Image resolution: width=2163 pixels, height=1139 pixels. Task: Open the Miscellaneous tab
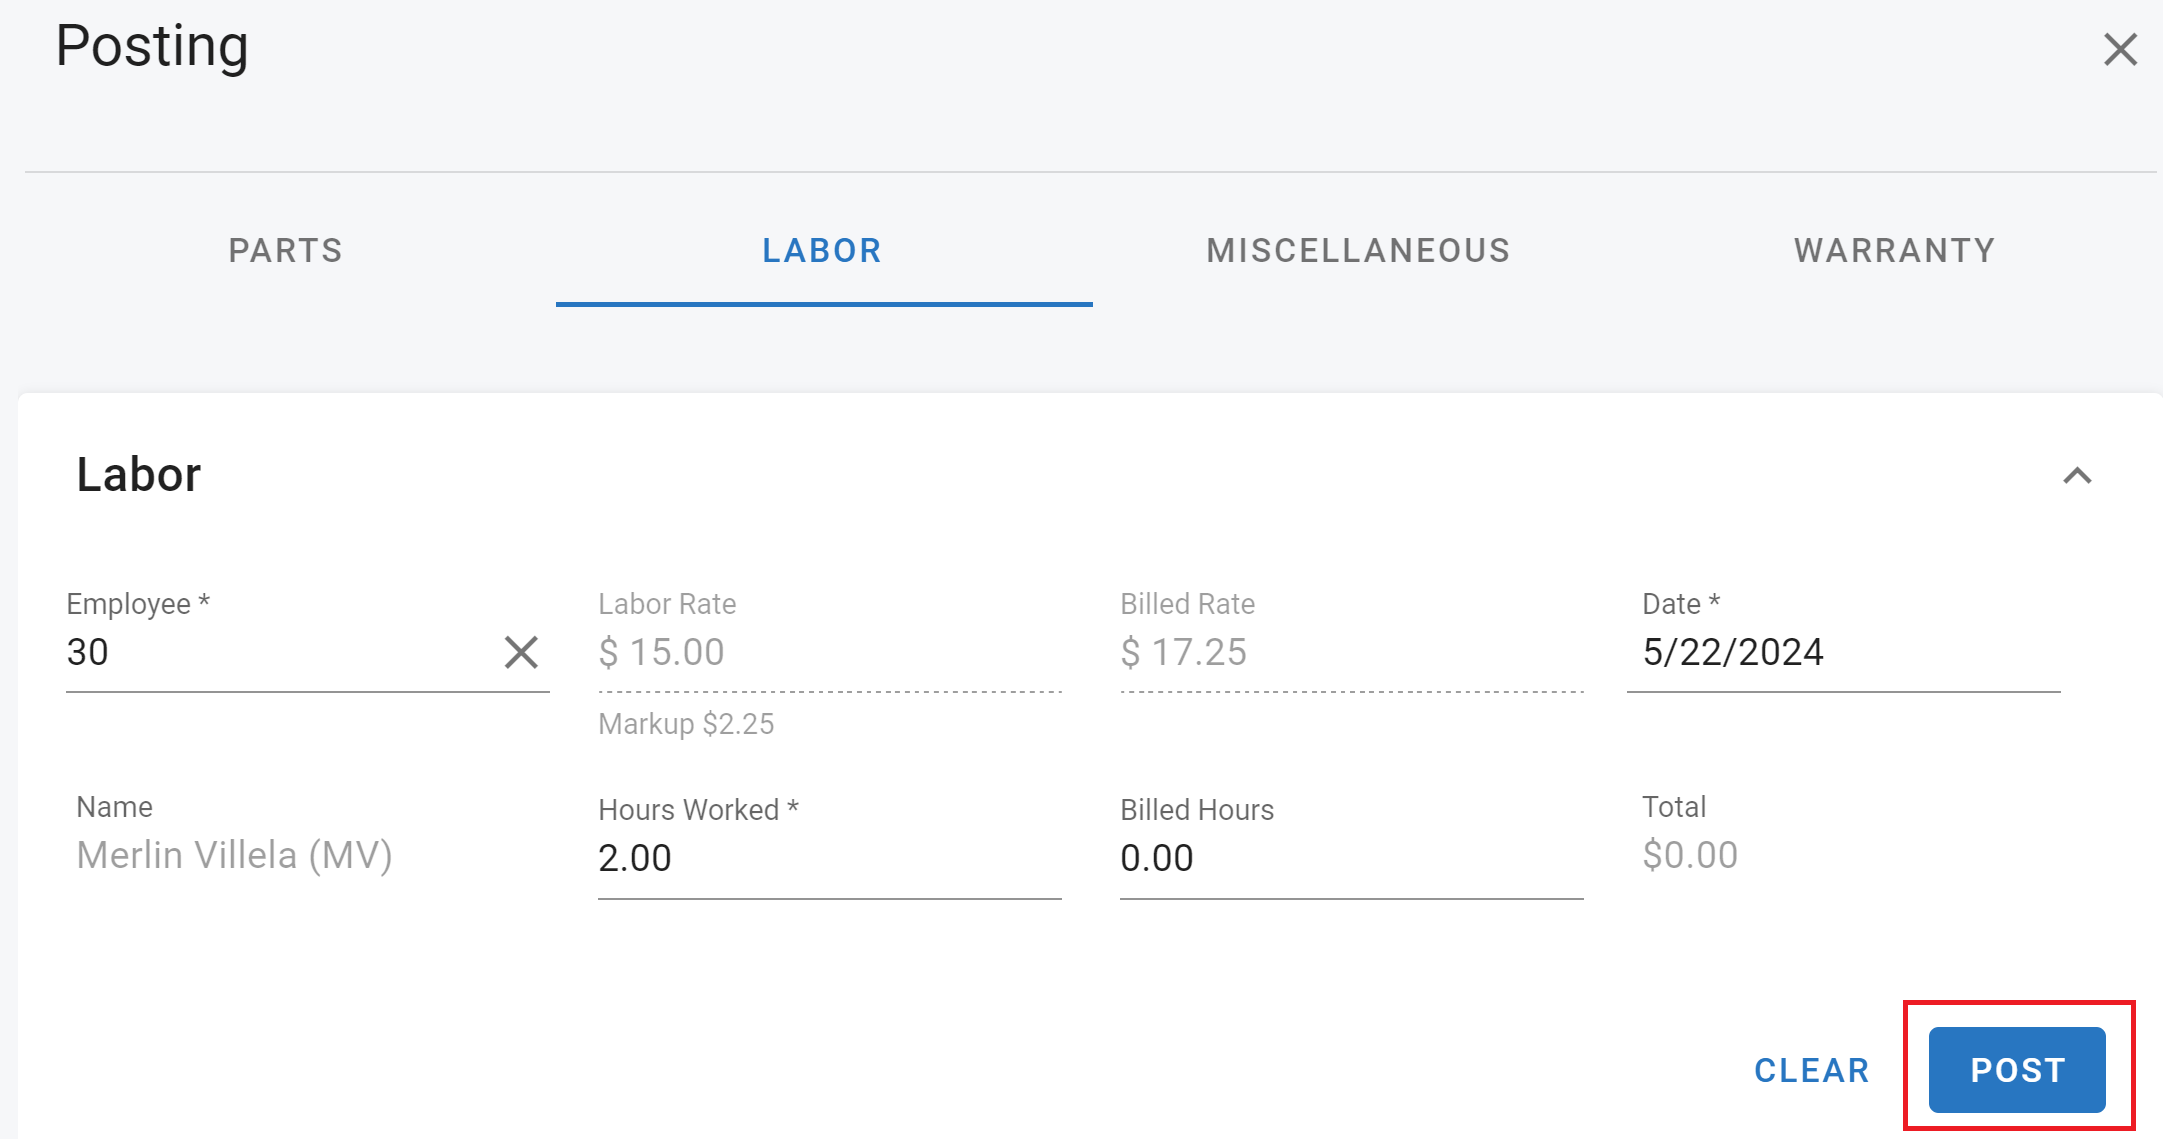[x=1358, y=250]
